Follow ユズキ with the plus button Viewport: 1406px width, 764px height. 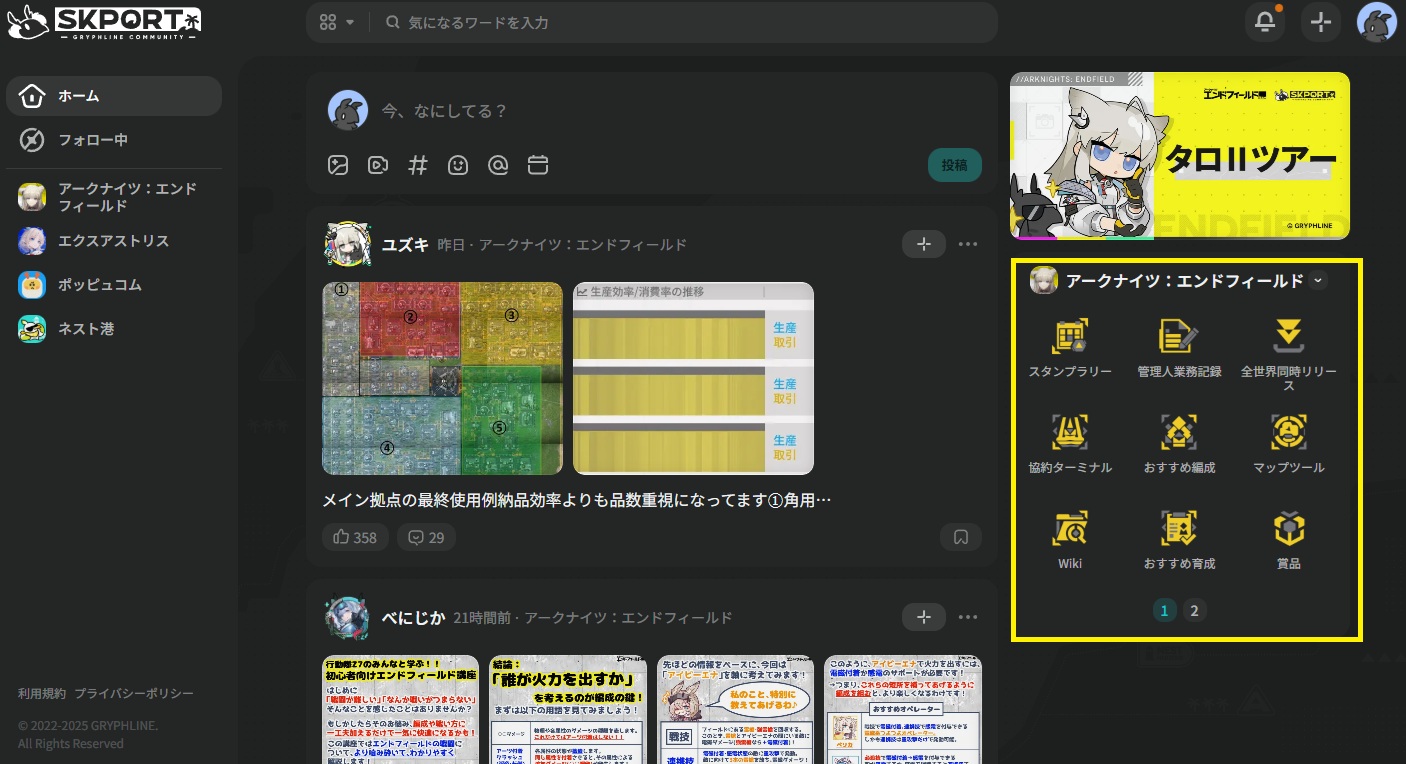point(923,244)
